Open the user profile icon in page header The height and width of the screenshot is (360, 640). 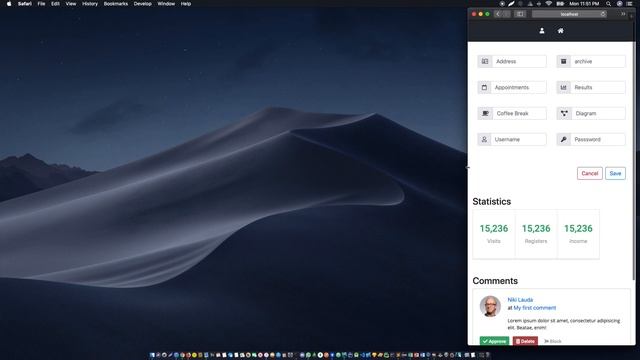click(542, 31)
